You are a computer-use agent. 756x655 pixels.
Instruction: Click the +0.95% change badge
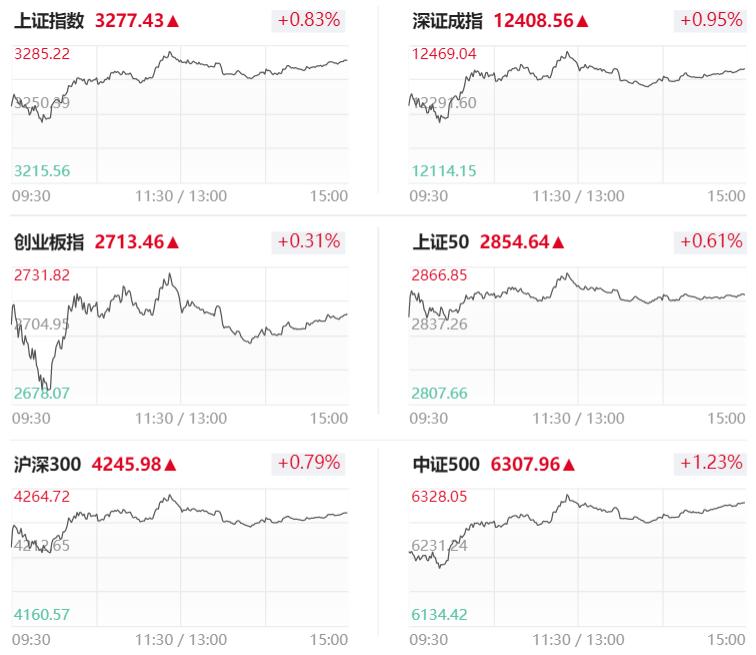click(711, 20)
